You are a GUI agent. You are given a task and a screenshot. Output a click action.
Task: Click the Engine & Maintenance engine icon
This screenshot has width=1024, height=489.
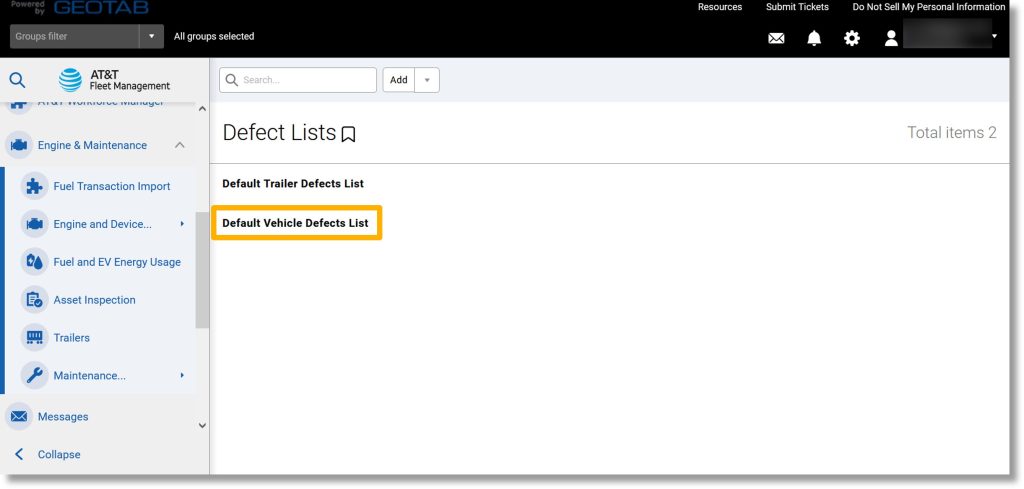[19, 145]
